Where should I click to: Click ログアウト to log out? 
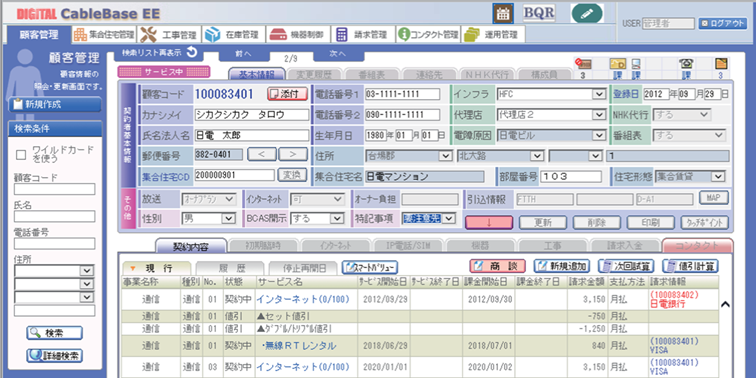(723, 23)
